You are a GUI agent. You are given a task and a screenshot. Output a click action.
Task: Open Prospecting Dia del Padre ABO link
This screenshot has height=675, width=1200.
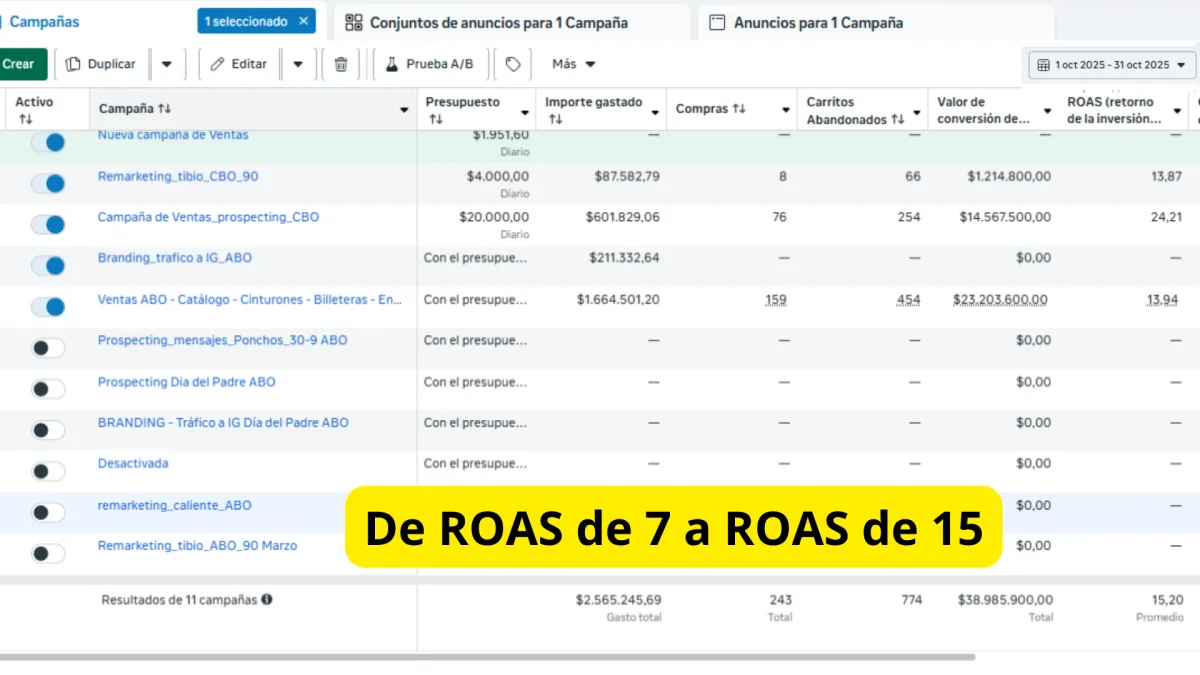(186, 382)
